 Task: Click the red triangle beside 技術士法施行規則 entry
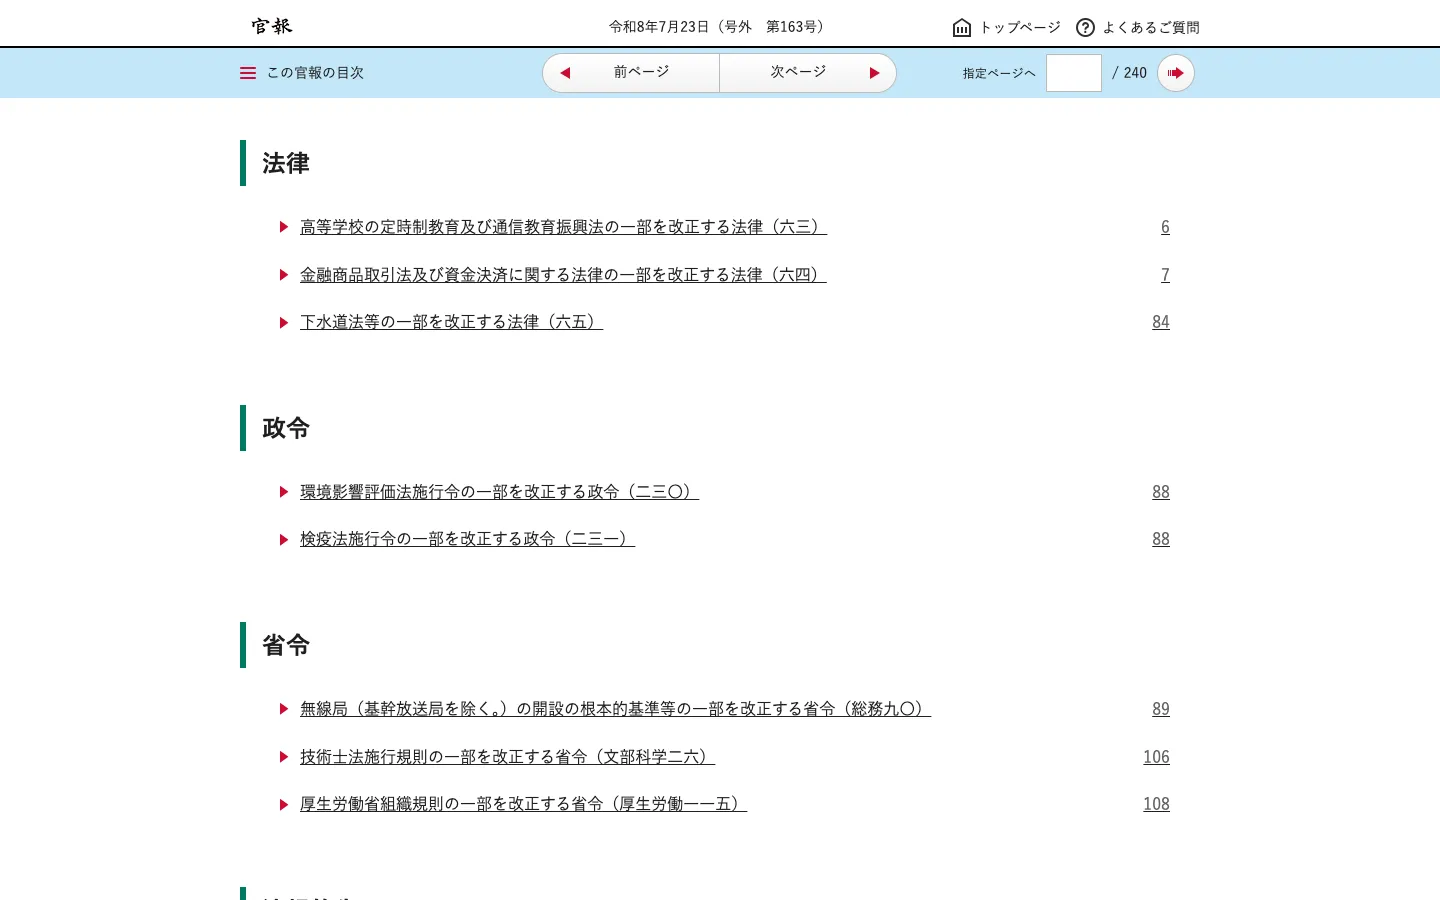[x=284, y=757]
